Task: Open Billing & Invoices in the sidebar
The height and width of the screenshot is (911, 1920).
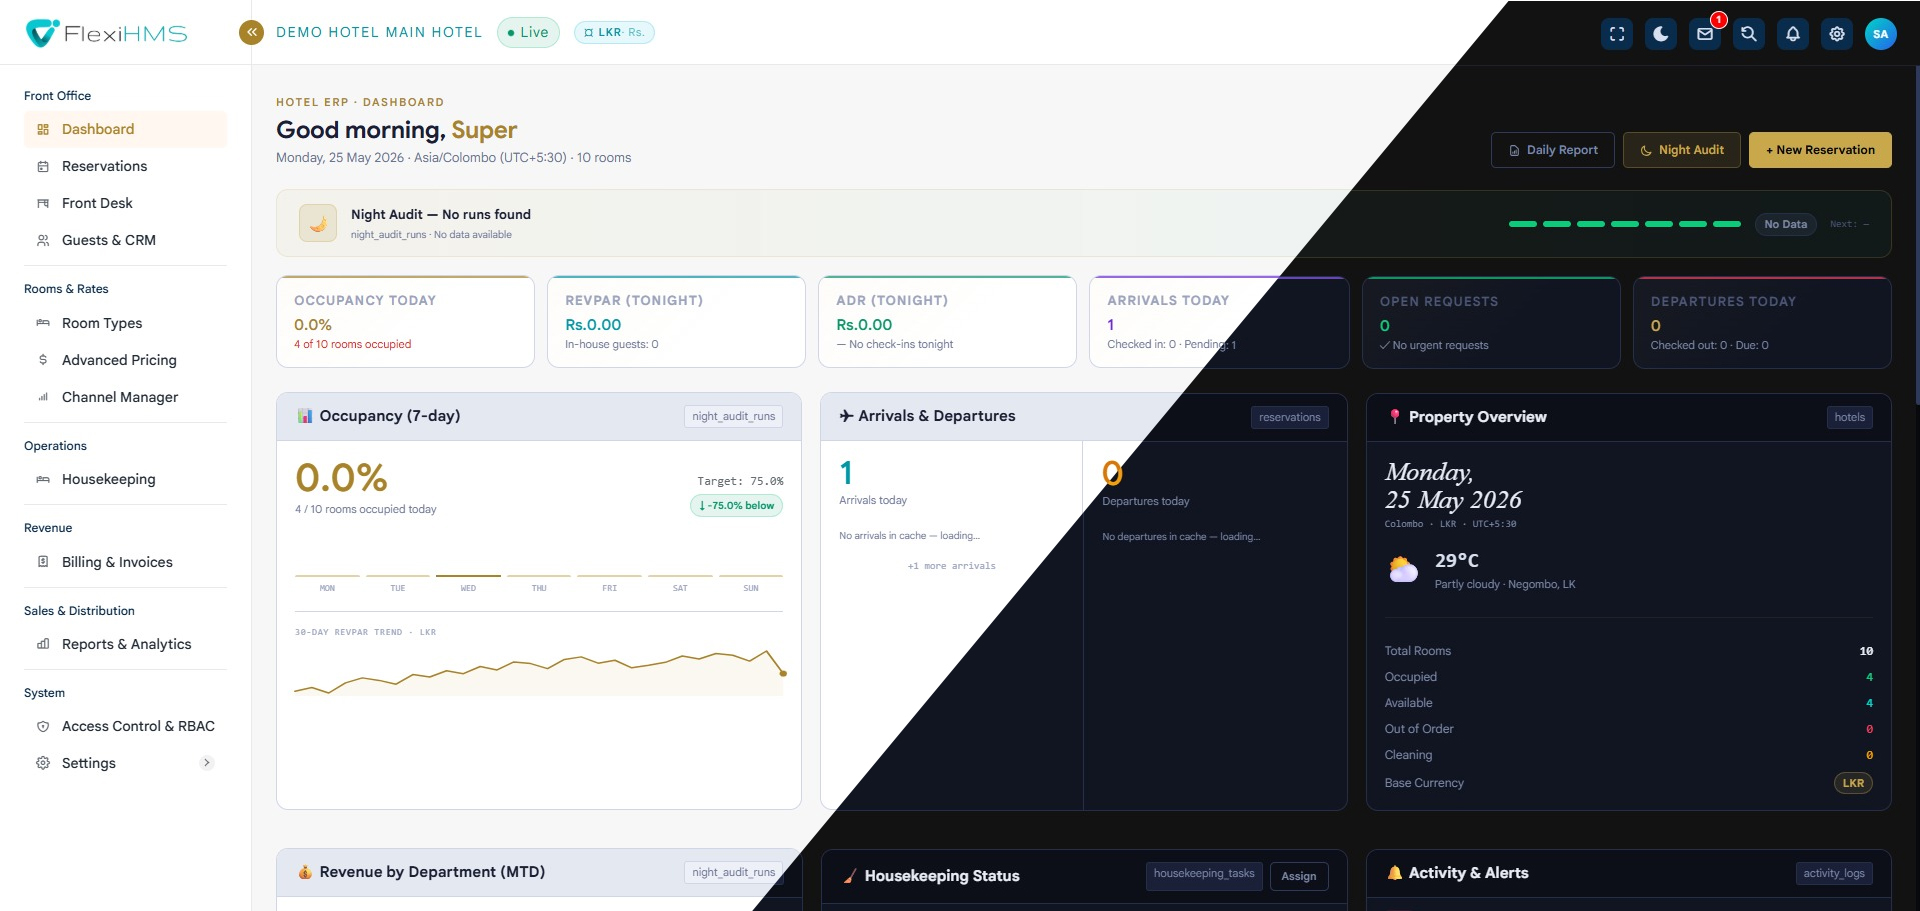Action: point(125,562)
